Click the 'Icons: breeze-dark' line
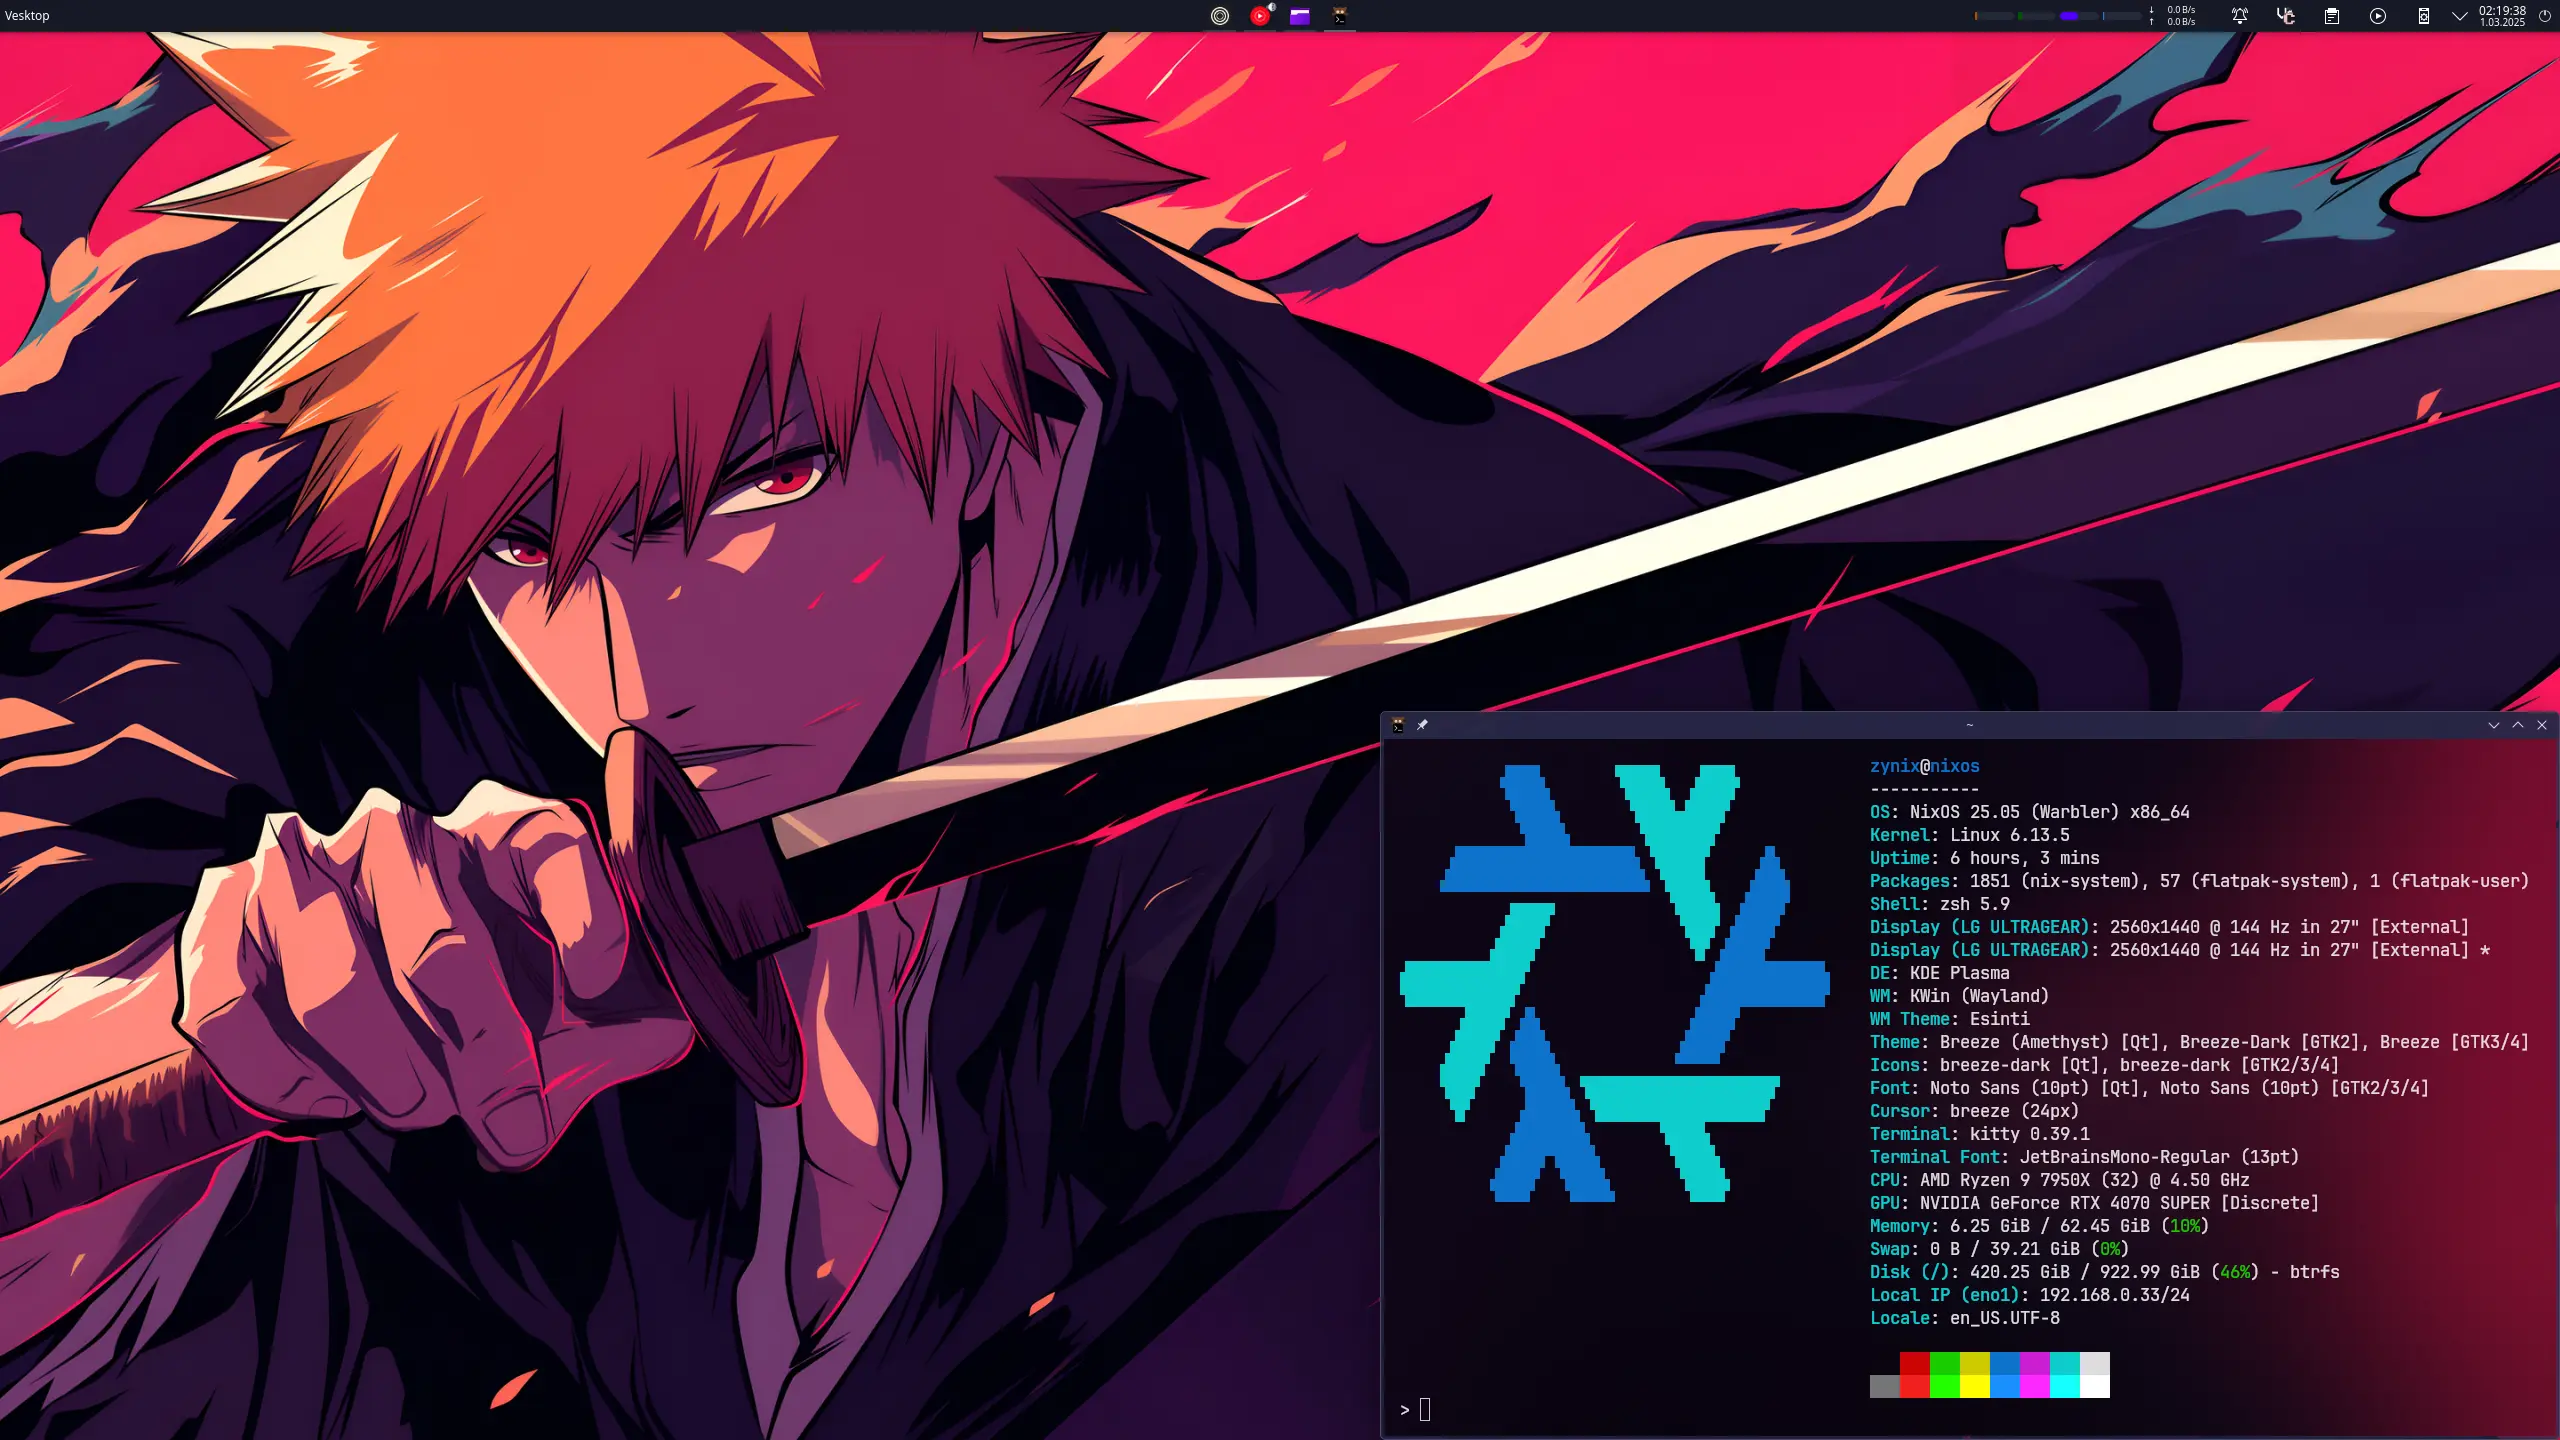 point(2105,1065)
